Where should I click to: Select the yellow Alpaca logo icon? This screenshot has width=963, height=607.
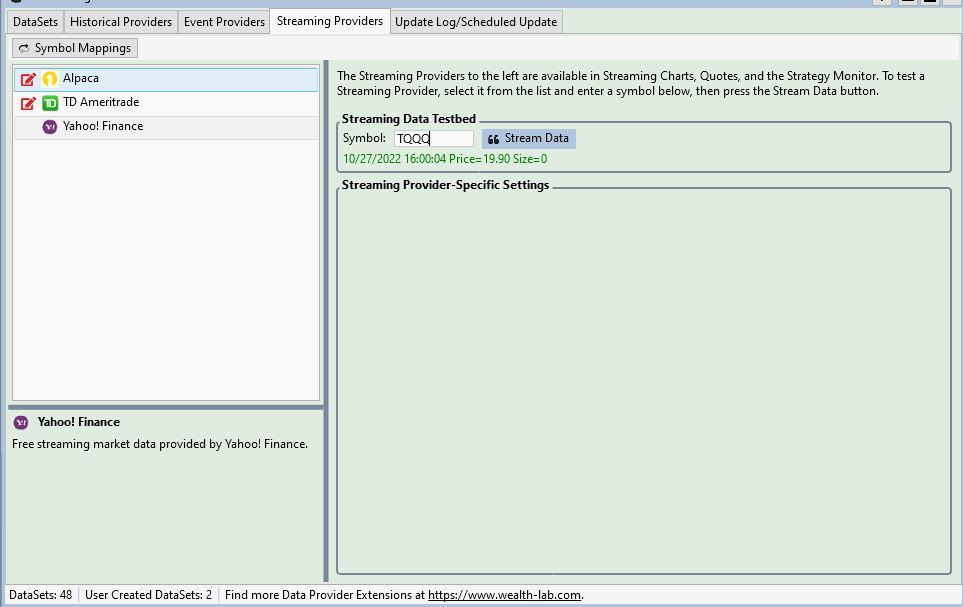coord(50,79)
